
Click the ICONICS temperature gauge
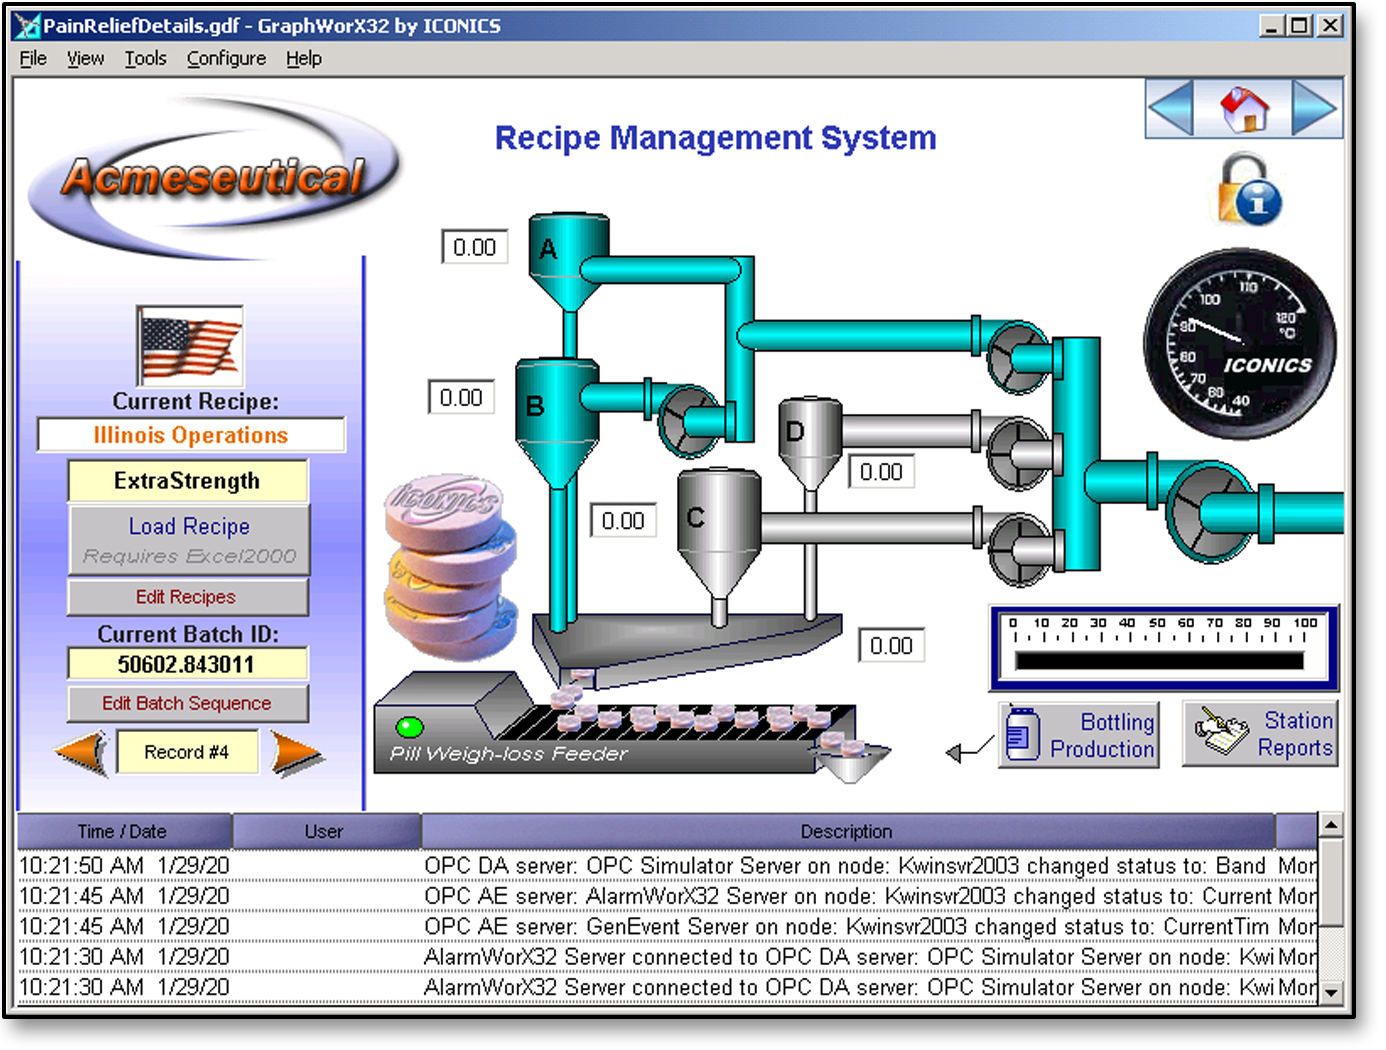[1240, 344]
